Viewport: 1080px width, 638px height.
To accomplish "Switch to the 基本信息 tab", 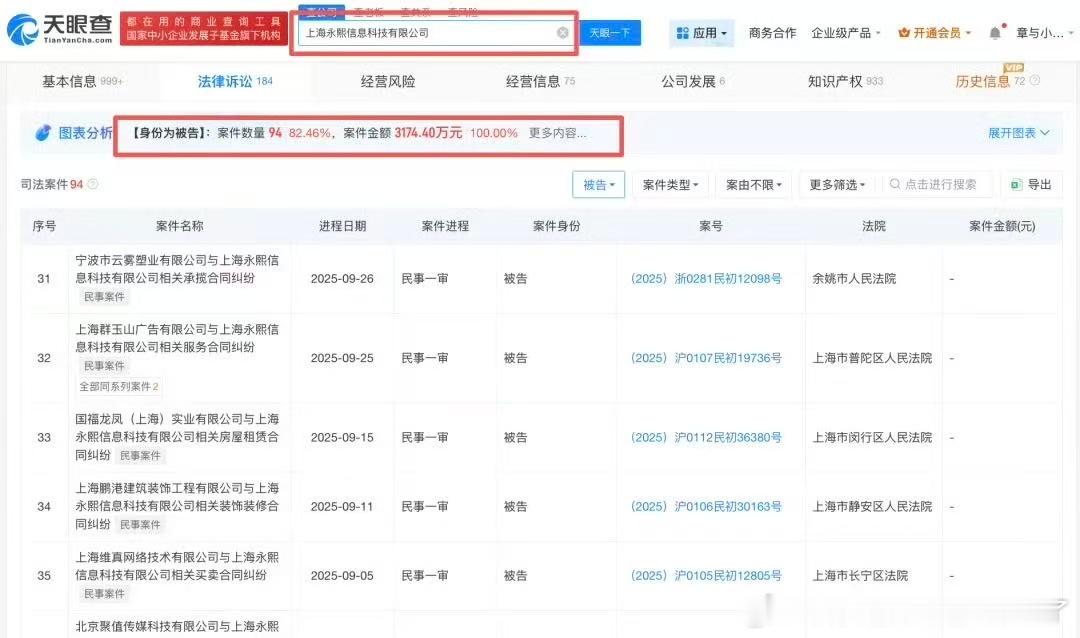I will point(82,81).
